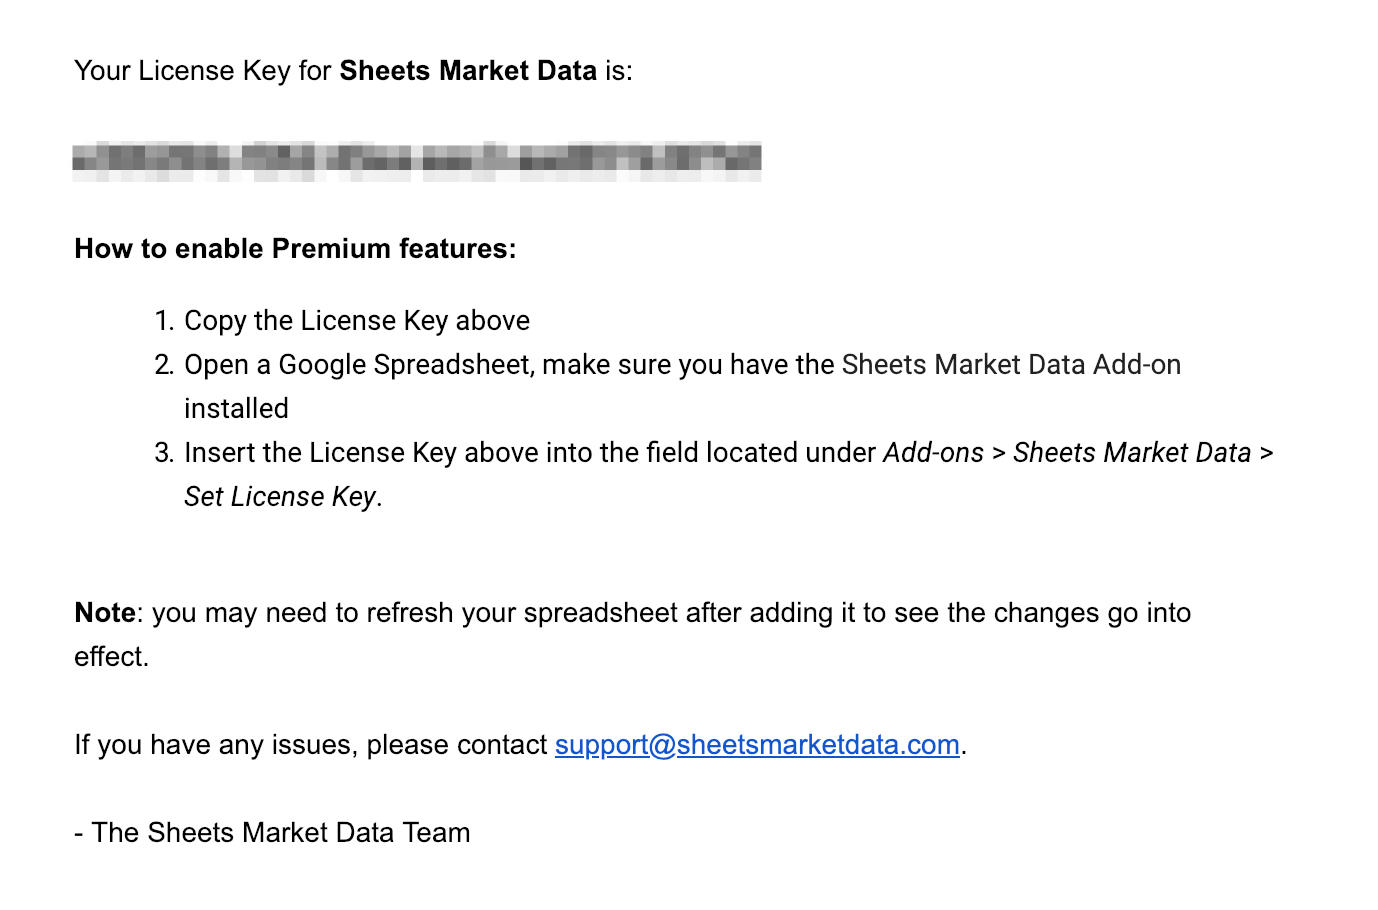This screenshot has width=1378, height=910.
Task: Click the italic 'Sheets Market Data' path text
Action: [1132, 453]
